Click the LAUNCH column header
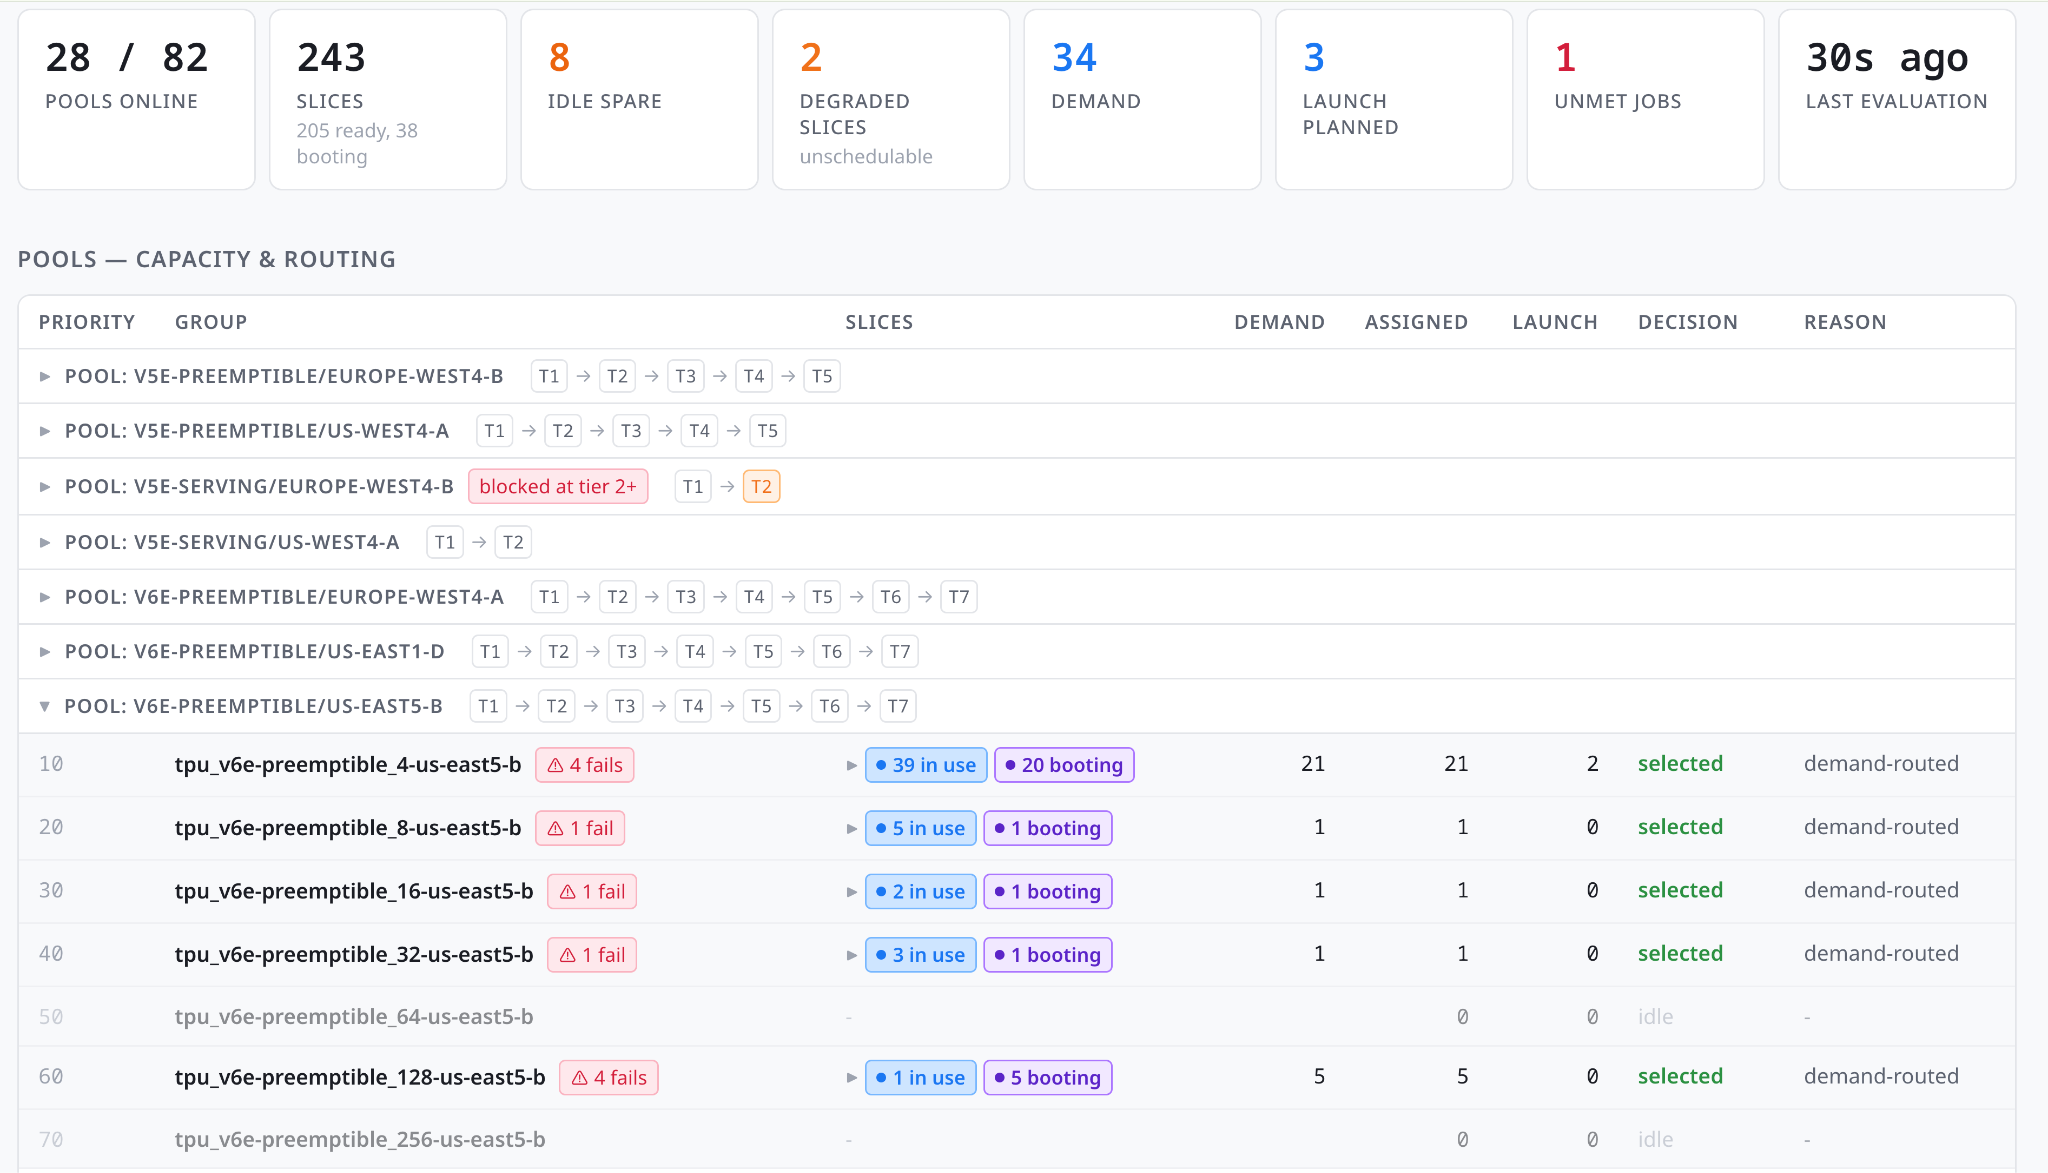Viewport: 2048px width, 1173px height. pyautogui.click(x=1555, y=322)
